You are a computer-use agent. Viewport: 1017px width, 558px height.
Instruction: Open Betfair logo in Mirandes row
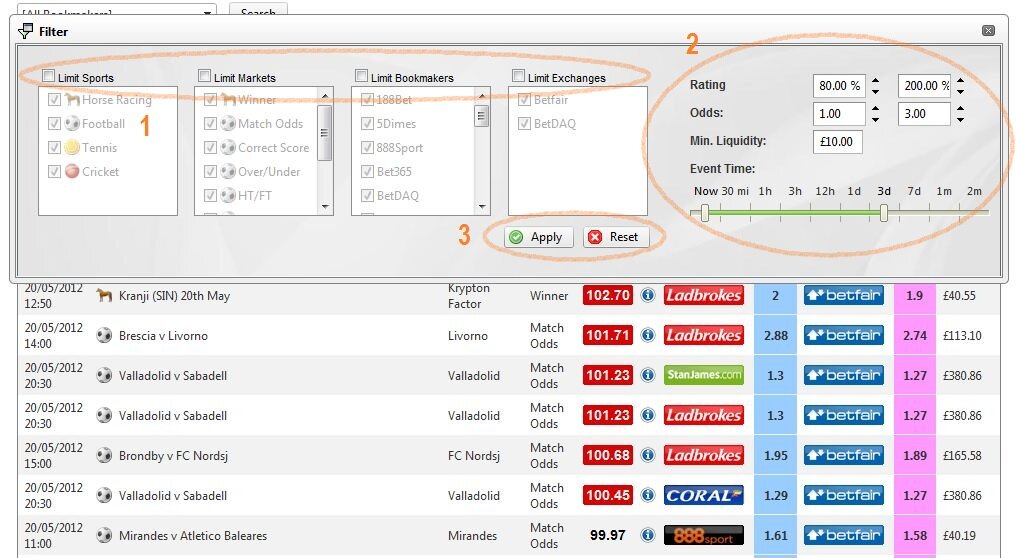coord(844,535)
